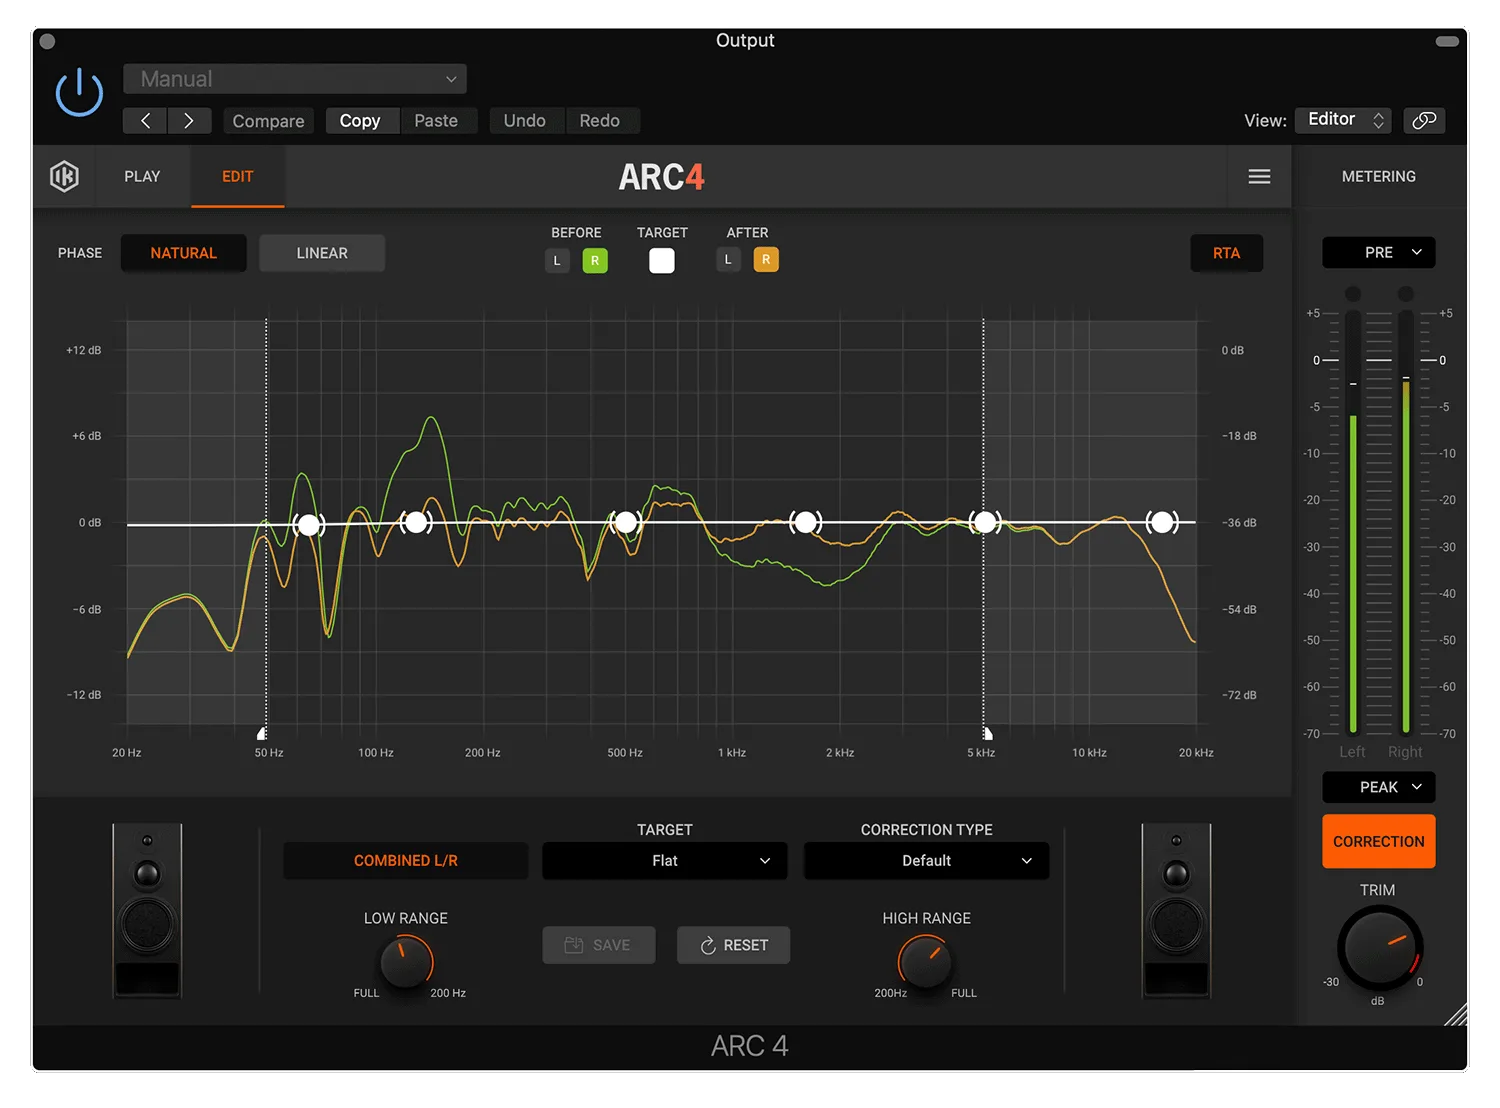Open the Correction Type Default dropdown
This screenshot has height=1108, width=1500.
coord(927,861)
